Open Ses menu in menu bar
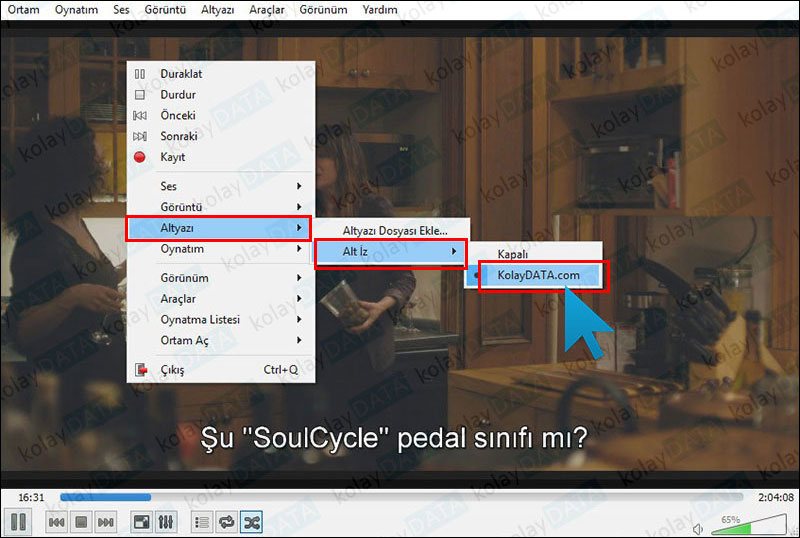Image resolution: width=800 pixels, height=538 pixels. [x=121, y=9]
